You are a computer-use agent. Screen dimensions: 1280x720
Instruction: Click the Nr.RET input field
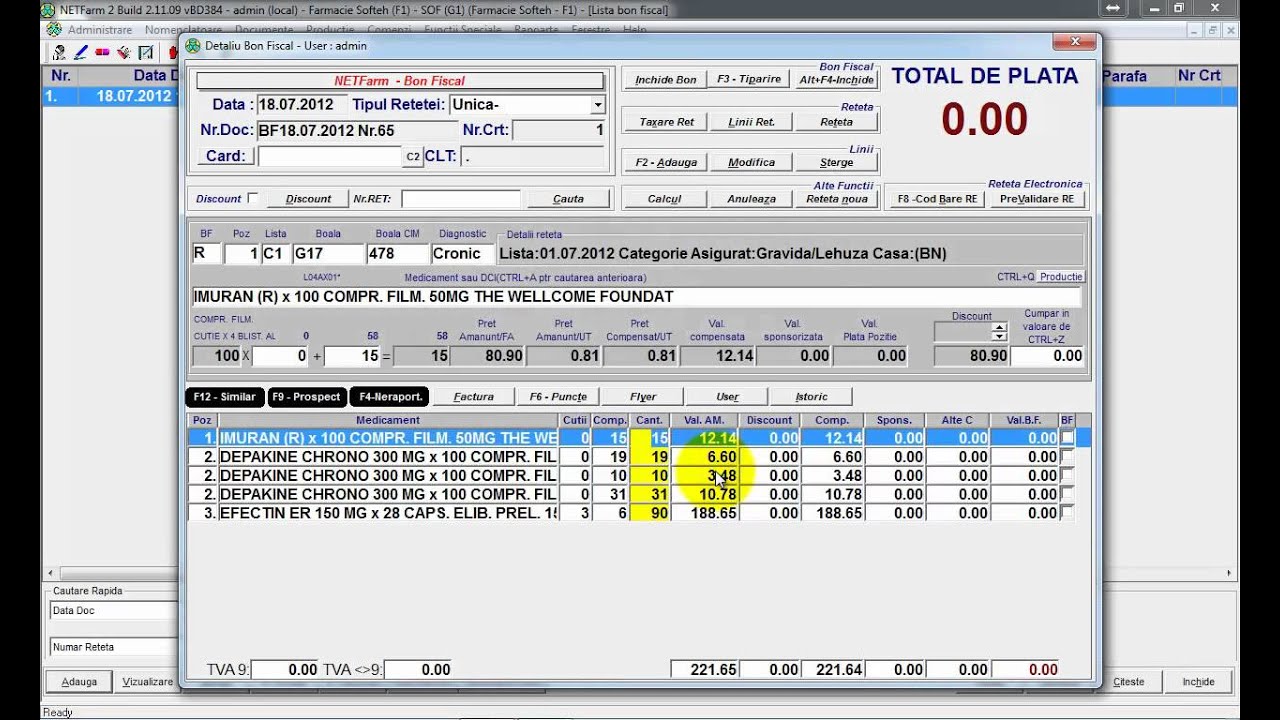461,199
